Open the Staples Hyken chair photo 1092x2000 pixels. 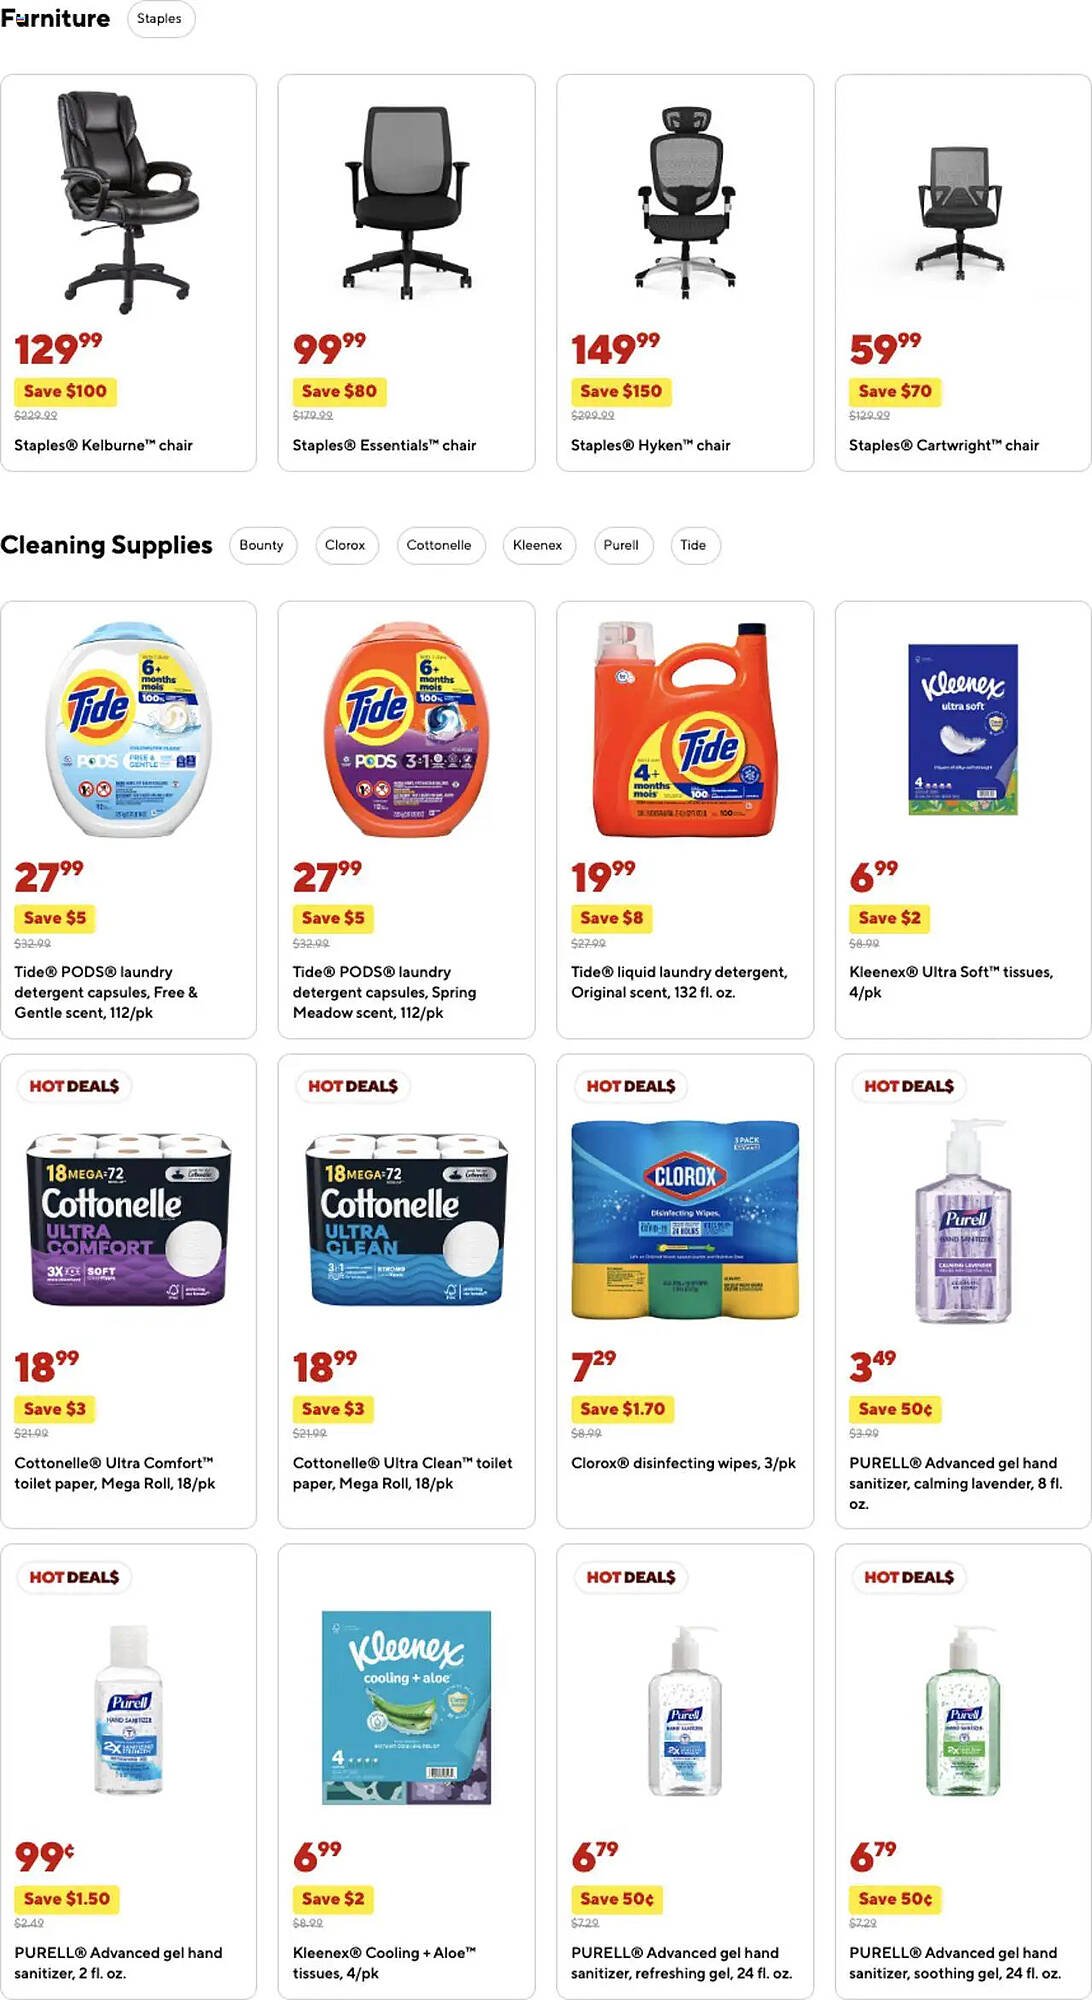coord(685,199)
